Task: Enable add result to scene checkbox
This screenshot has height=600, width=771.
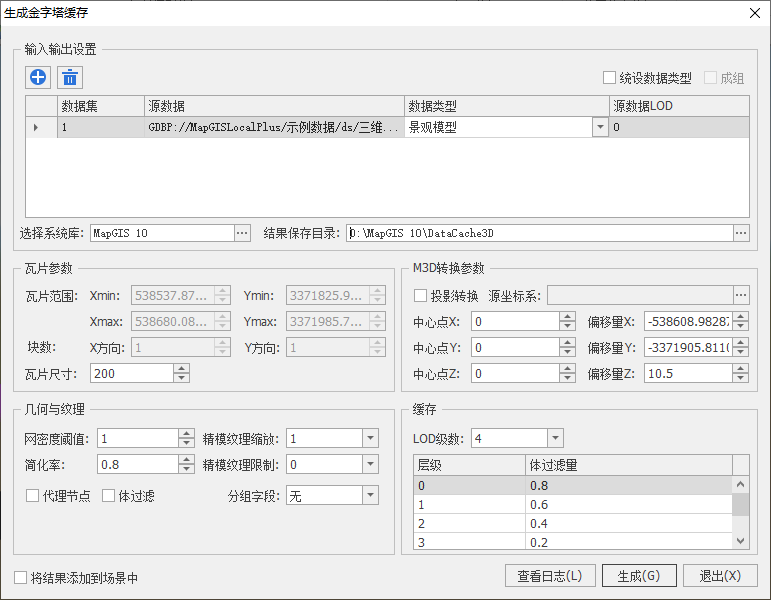Action: coord(21,577)
